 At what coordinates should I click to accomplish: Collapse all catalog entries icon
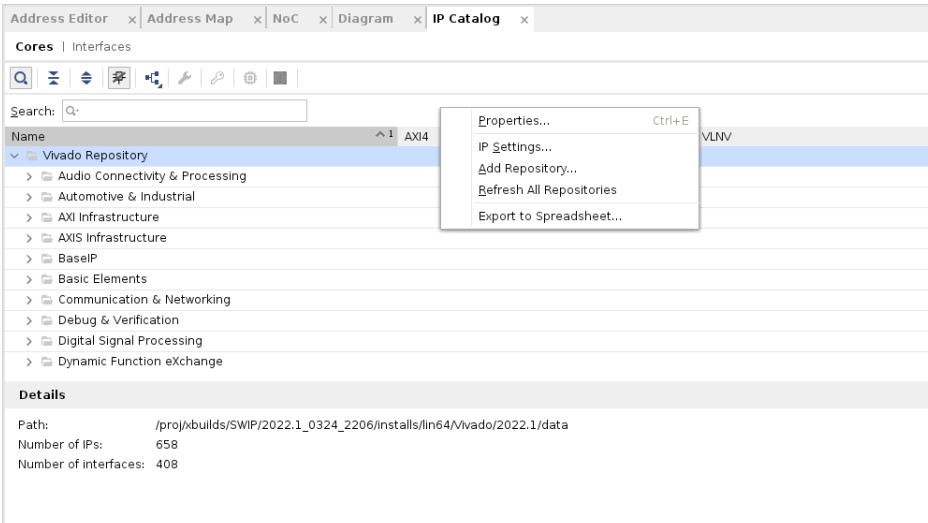[x=54, y=78]
